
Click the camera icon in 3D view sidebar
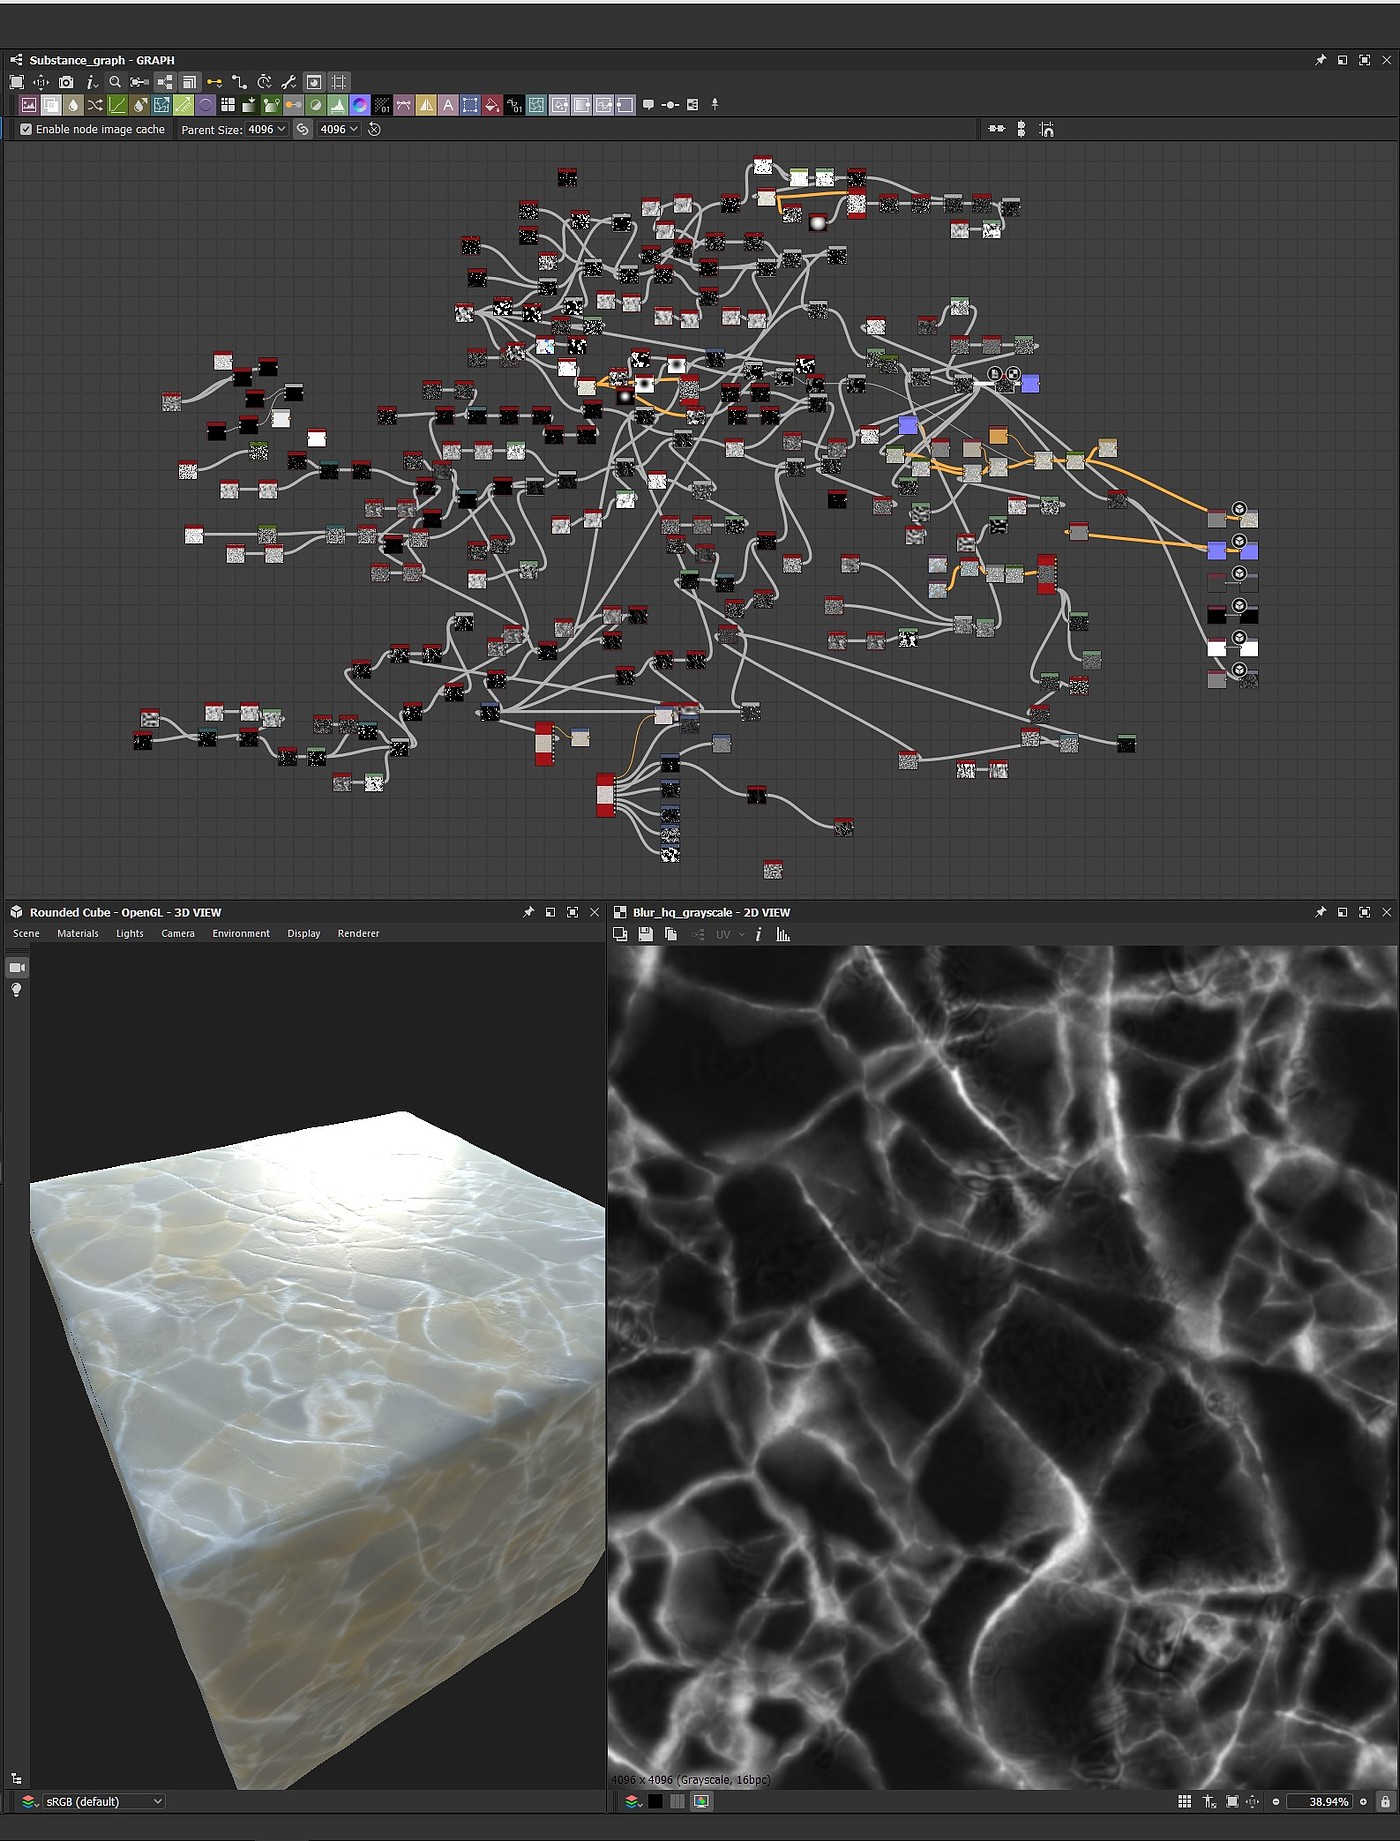[17, 967]
